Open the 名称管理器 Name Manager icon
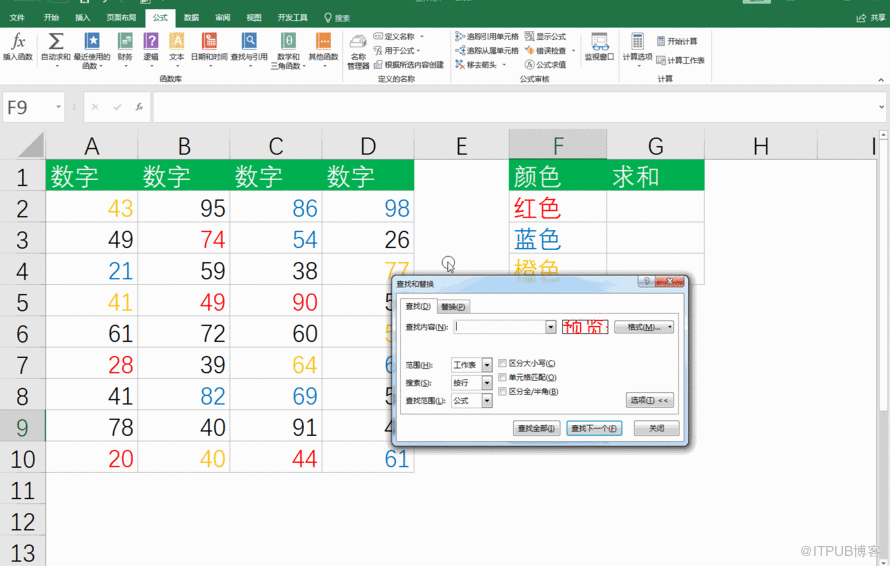Image resolution: width=890 pixels, height=566 pixels. (x=358, y=47)
